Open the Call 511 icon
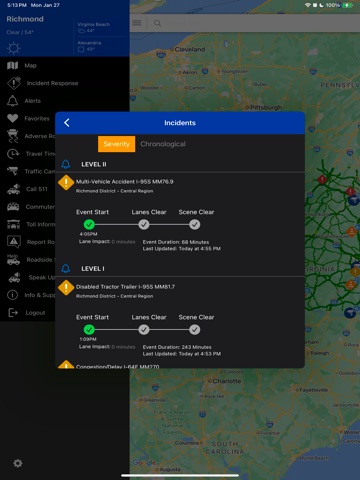 coord(13,189)
